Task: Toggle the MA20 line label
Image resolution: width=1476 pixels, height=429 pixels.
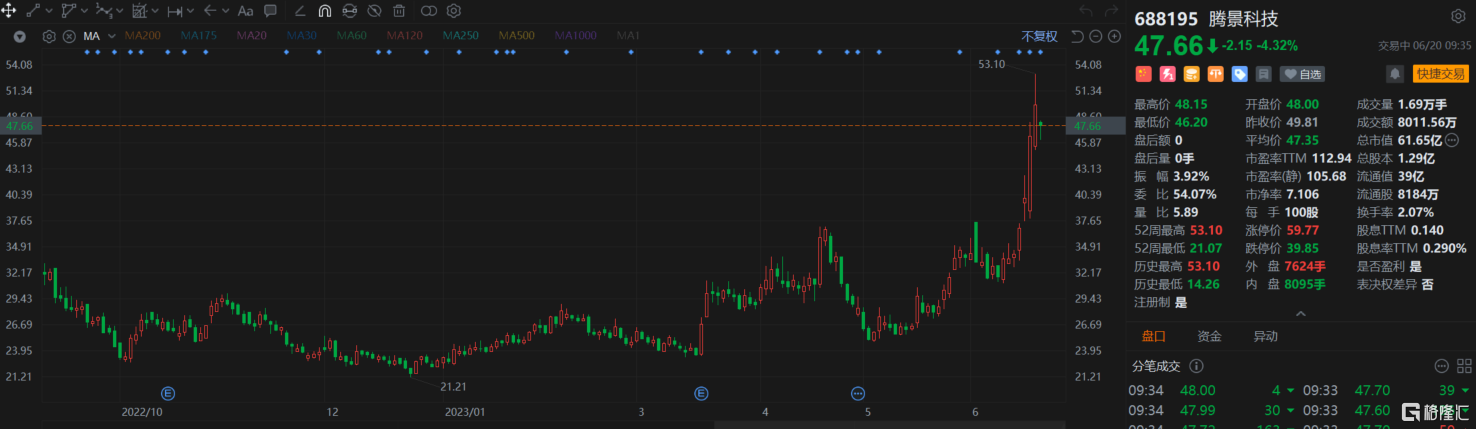Action: point(251,36)
